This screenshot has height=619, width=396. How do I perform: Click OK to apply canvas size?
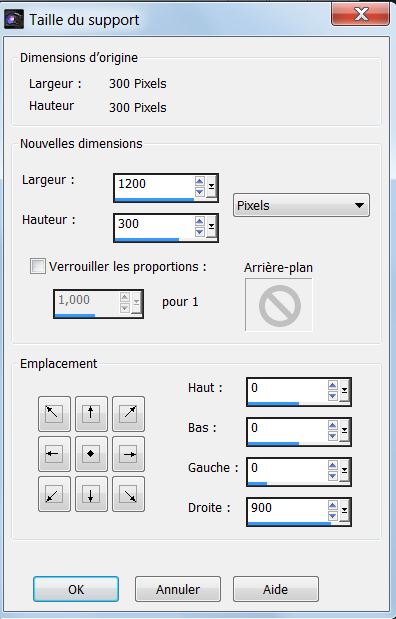(x=76, y=589)
